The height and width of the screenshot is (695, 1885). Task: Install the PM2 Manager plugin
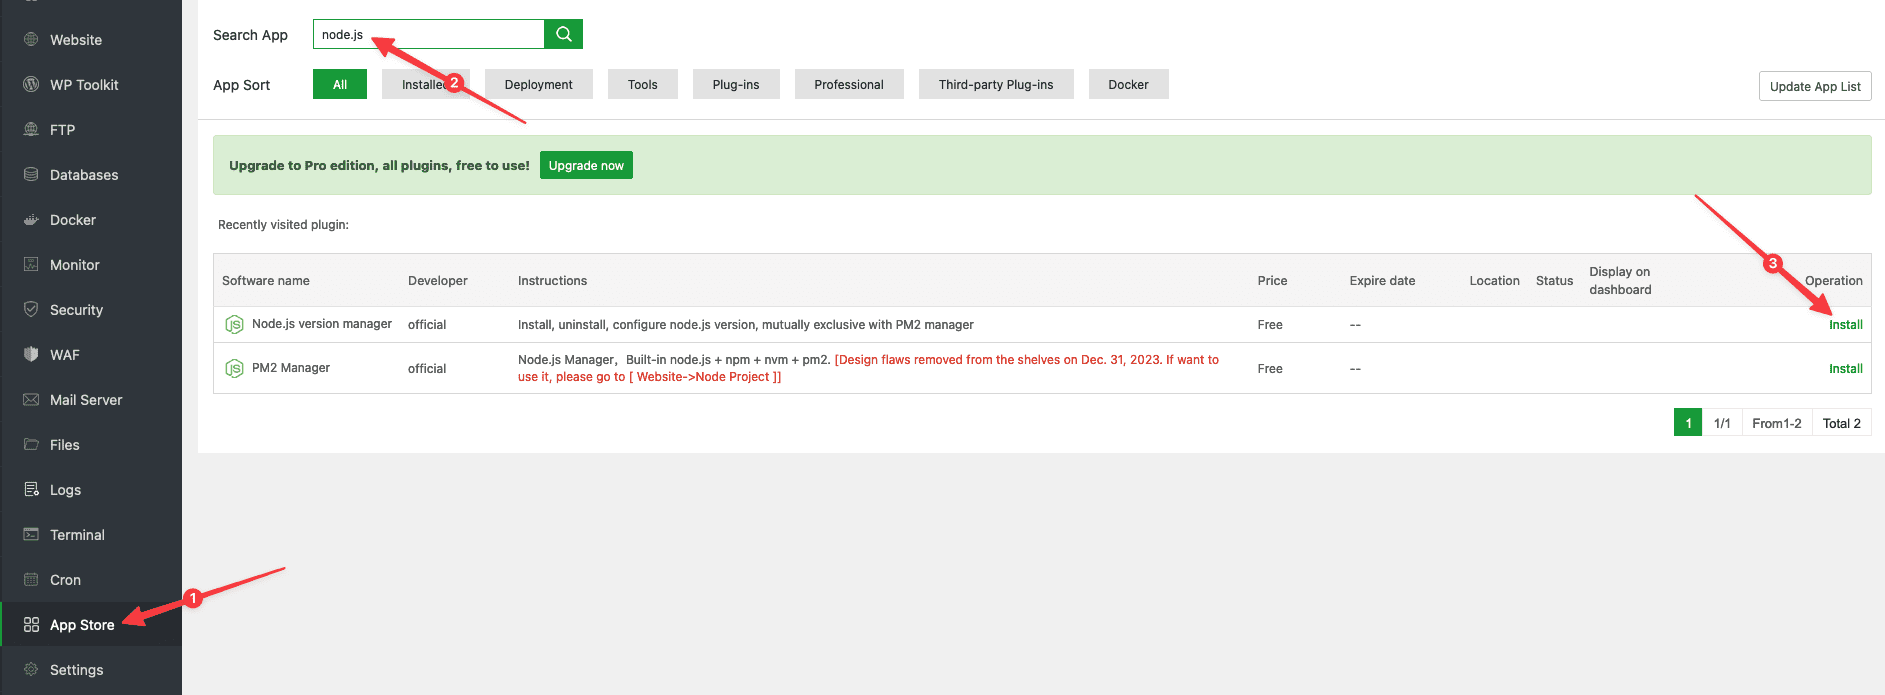tap(1845, 369)
